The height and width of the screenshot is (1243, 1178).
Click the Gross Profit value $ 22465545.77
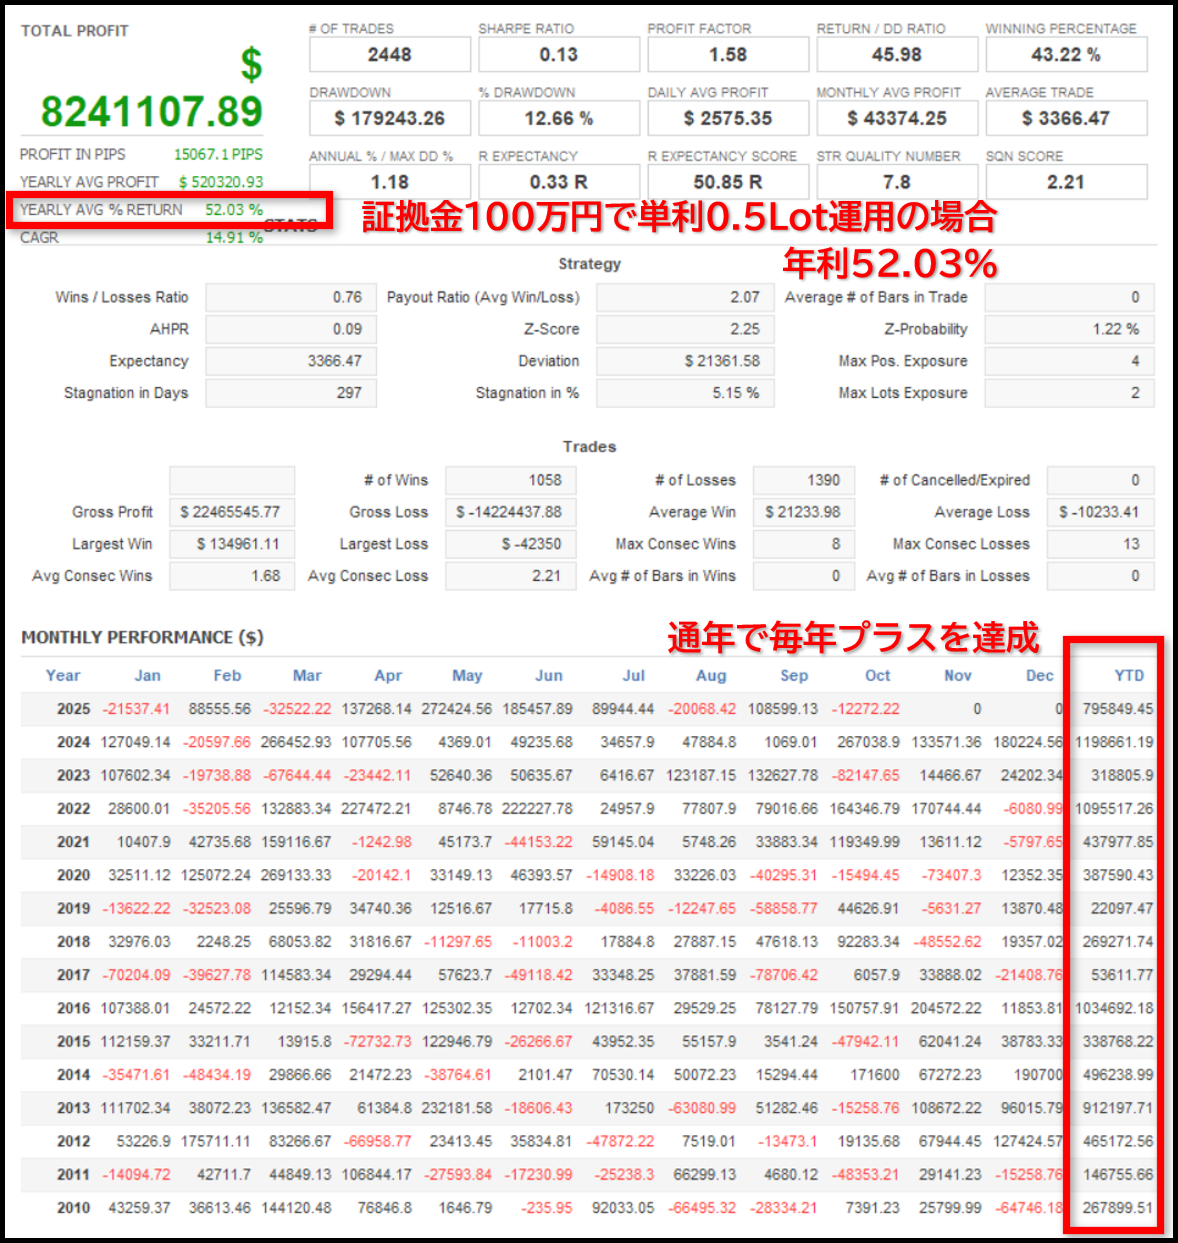232,512
